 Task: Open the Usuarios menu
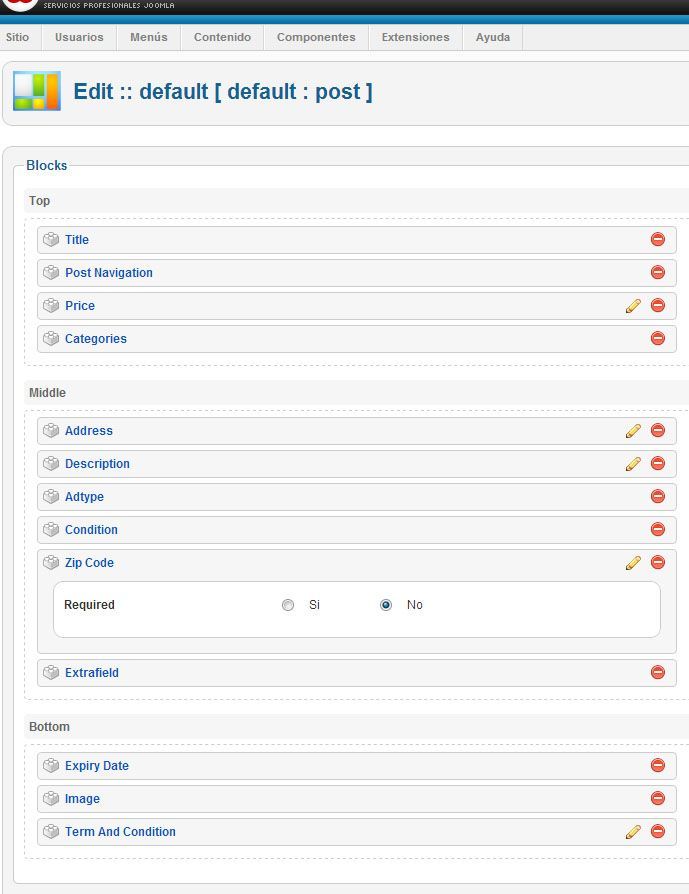[79, 37]
